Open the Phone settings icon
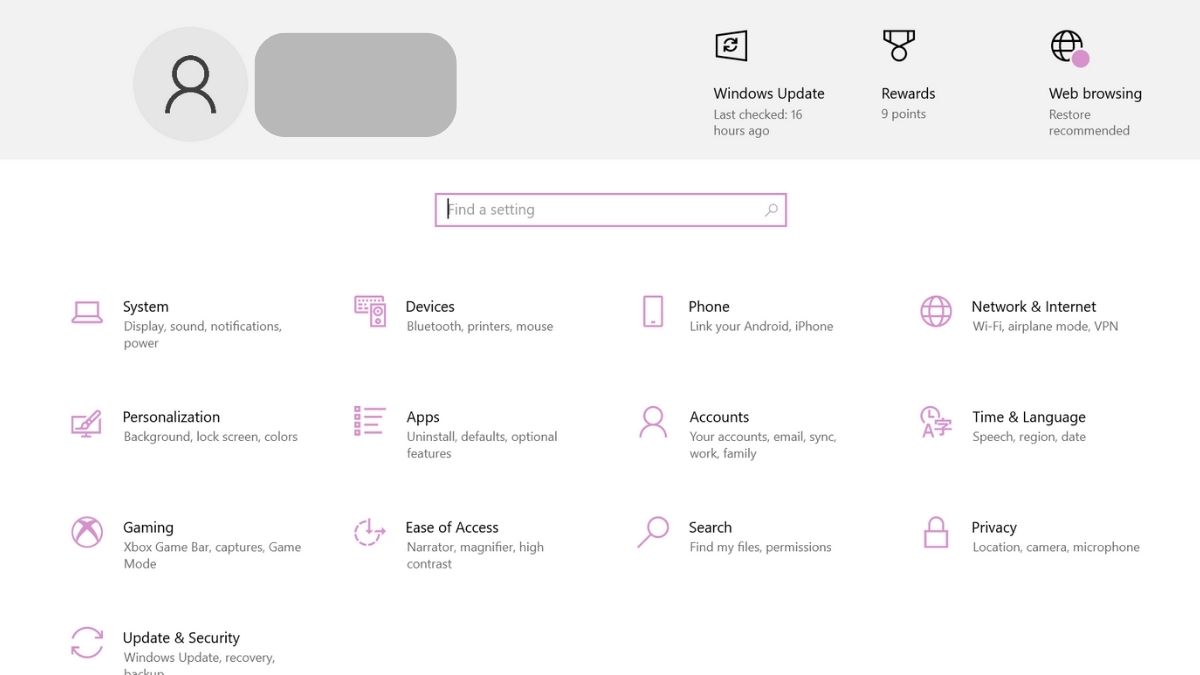Screen dimensions: 1200x675 click(x=653, y=311)
